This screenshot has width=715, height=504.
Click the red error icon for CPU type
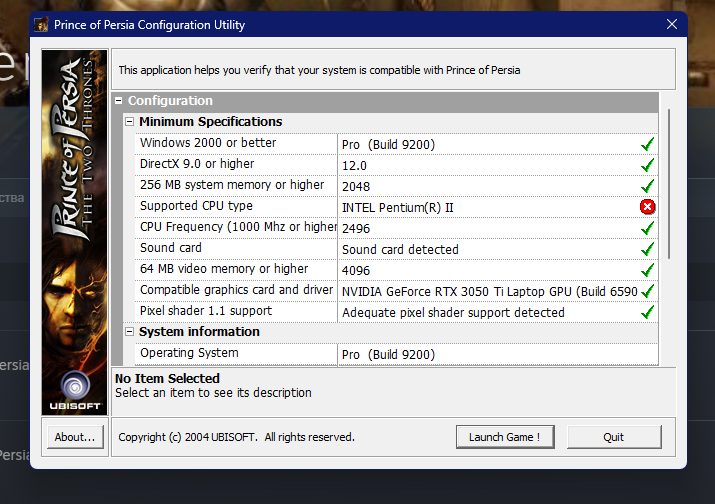647,207
